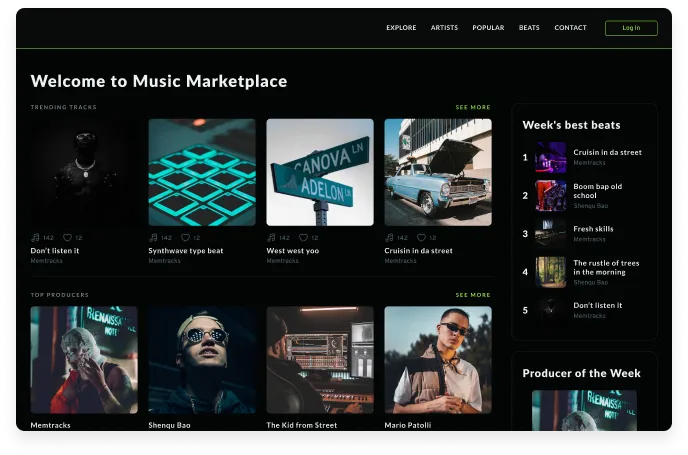Select Fresh skills beat thumbnail

(551, 234)
